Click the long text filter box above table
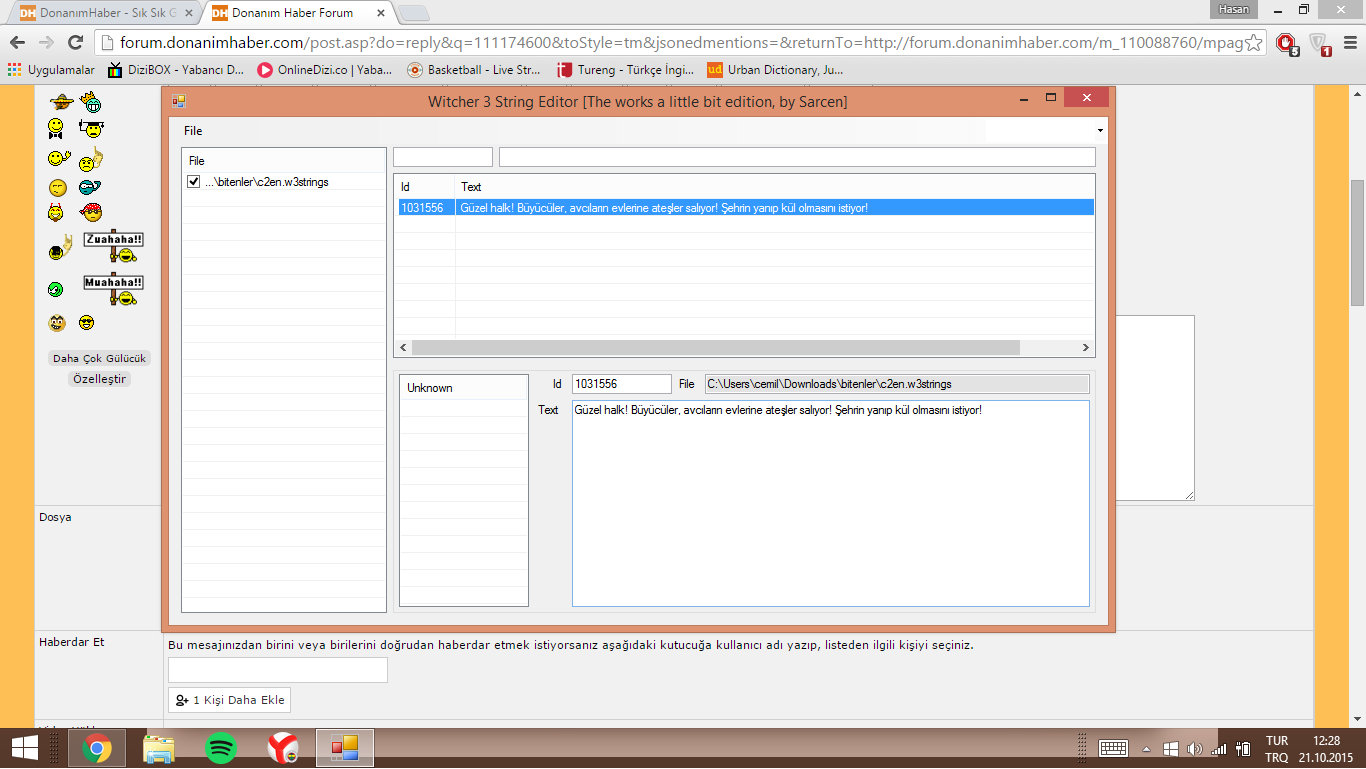This screenshot has height=769, width=1366. [797, 157]
